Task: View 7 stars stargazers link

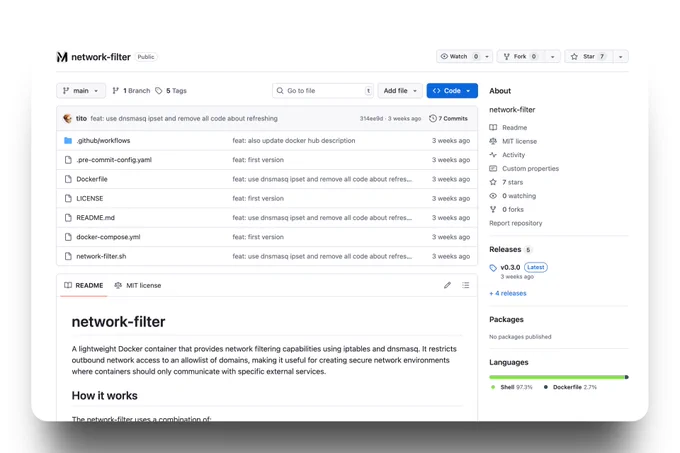Action: (x=513, y=182)
